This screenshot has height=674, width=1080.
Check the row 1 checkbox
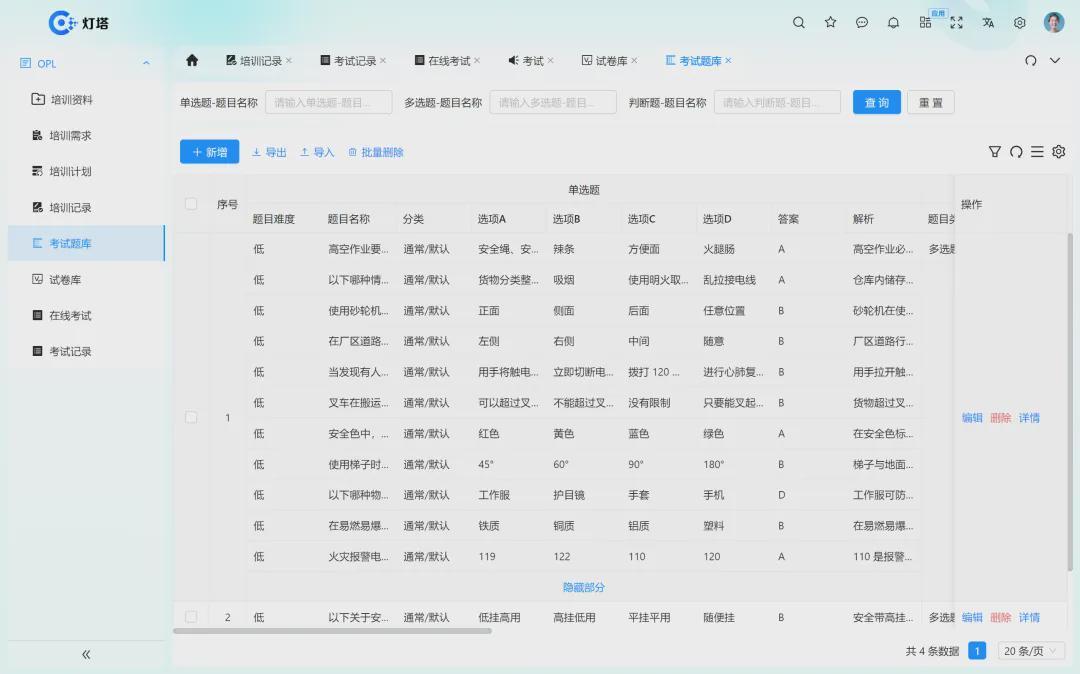(x=191, y=418)
